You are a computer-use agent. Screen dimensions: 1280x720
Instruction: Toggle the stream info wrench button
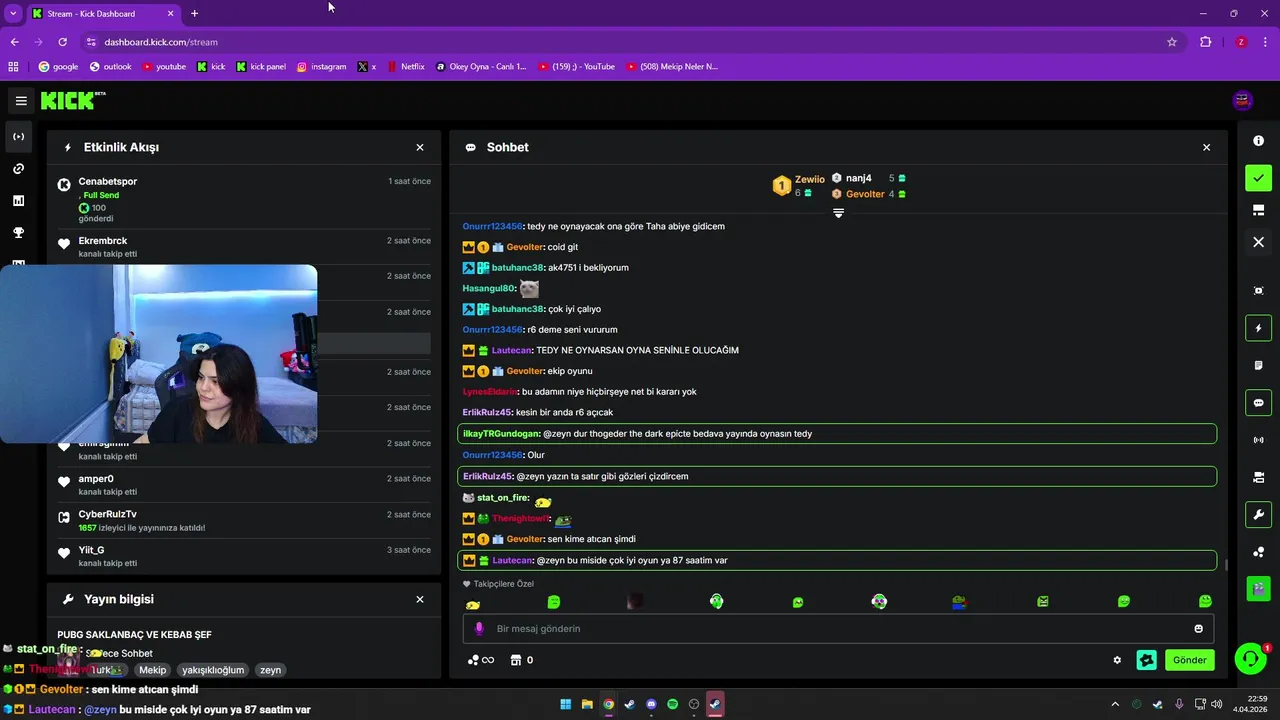click(1258, 515)
